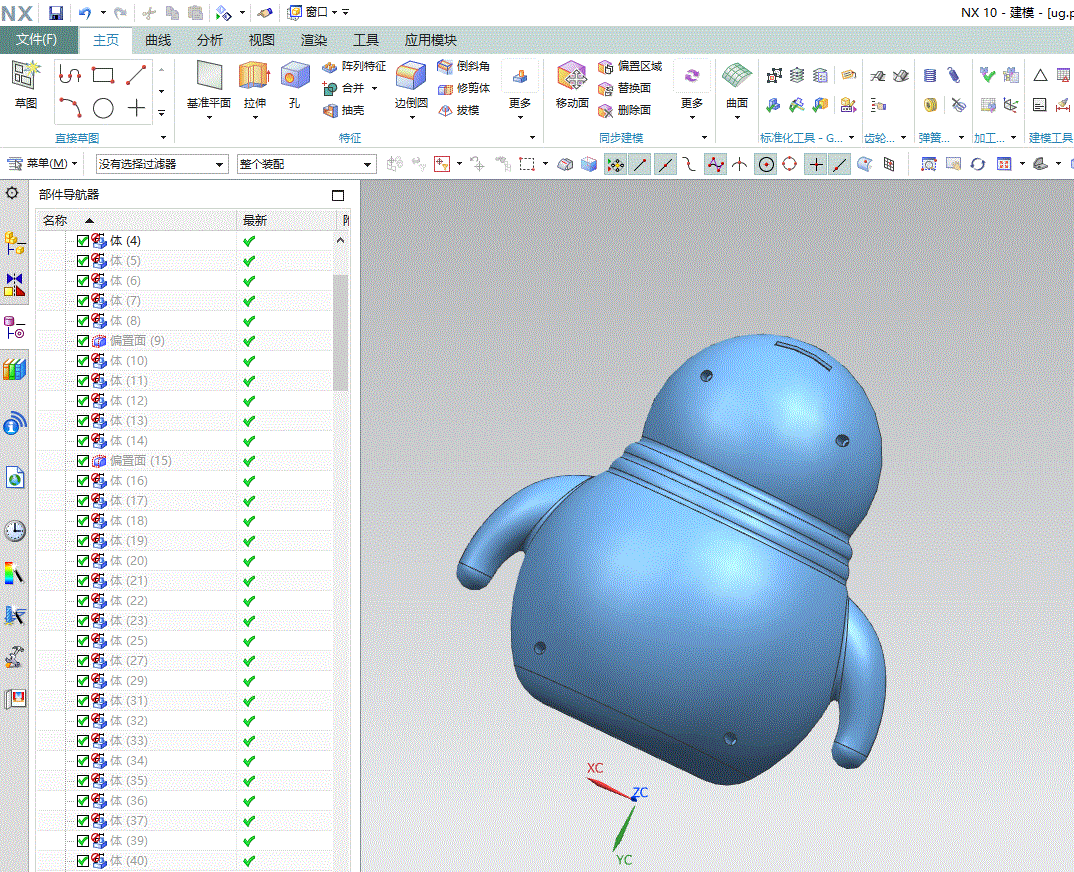Viewport: 1074px width, 872px height.
Task: Open the History clock sidebar icon
Action: pyautogui.click(x=15, y=531)
